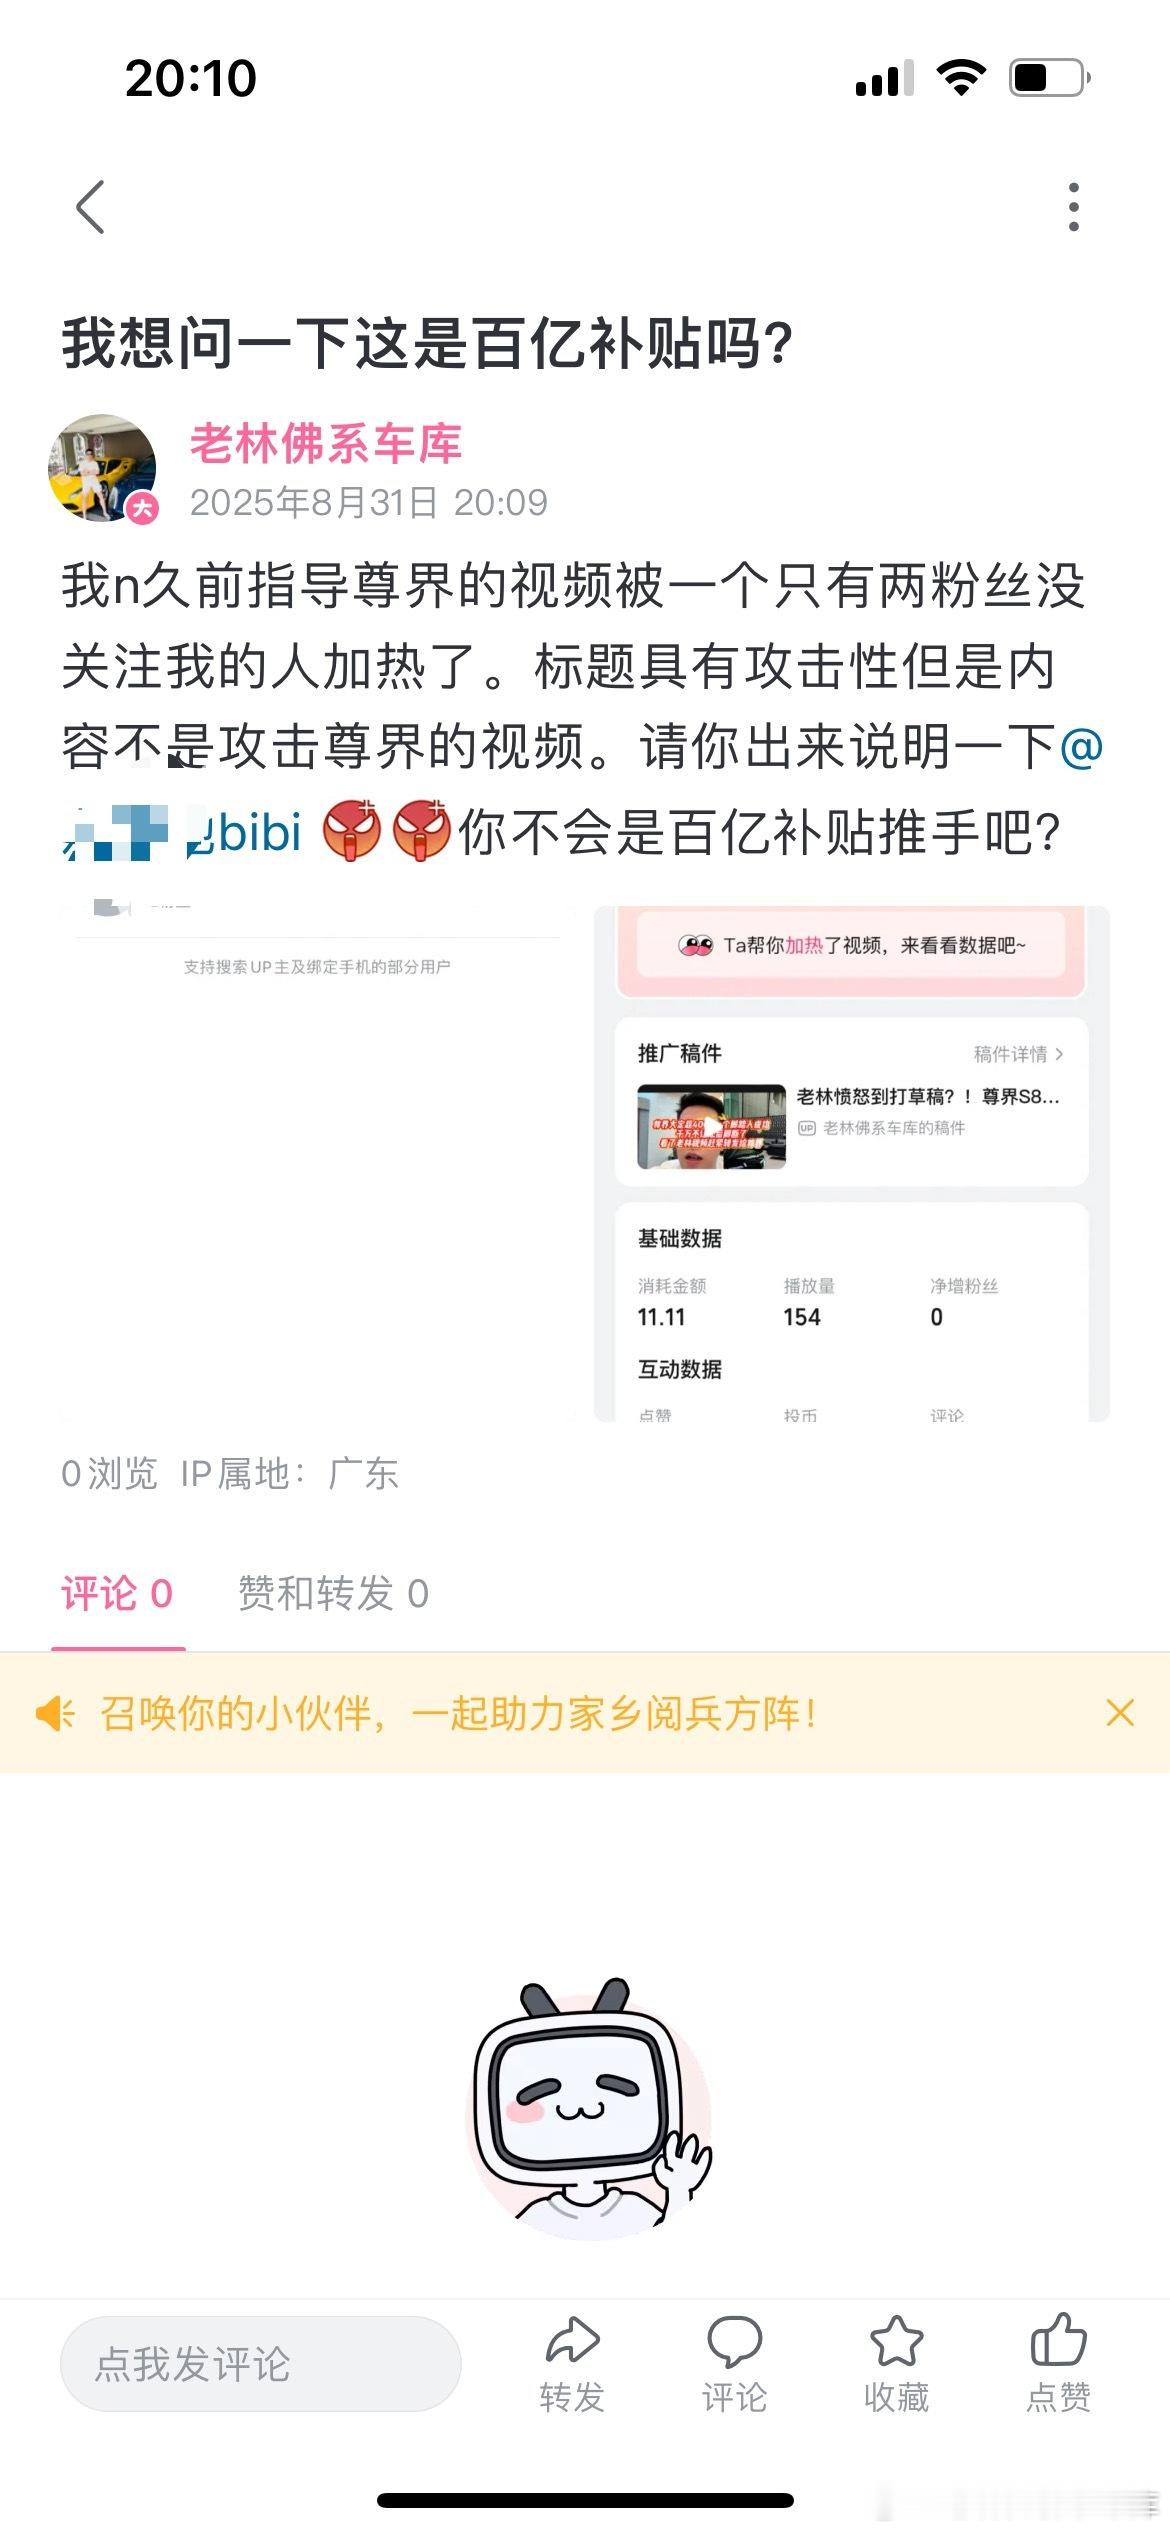
Task: Tap the Bilibili TV mascot illustration
Action: click(588, 2110)
